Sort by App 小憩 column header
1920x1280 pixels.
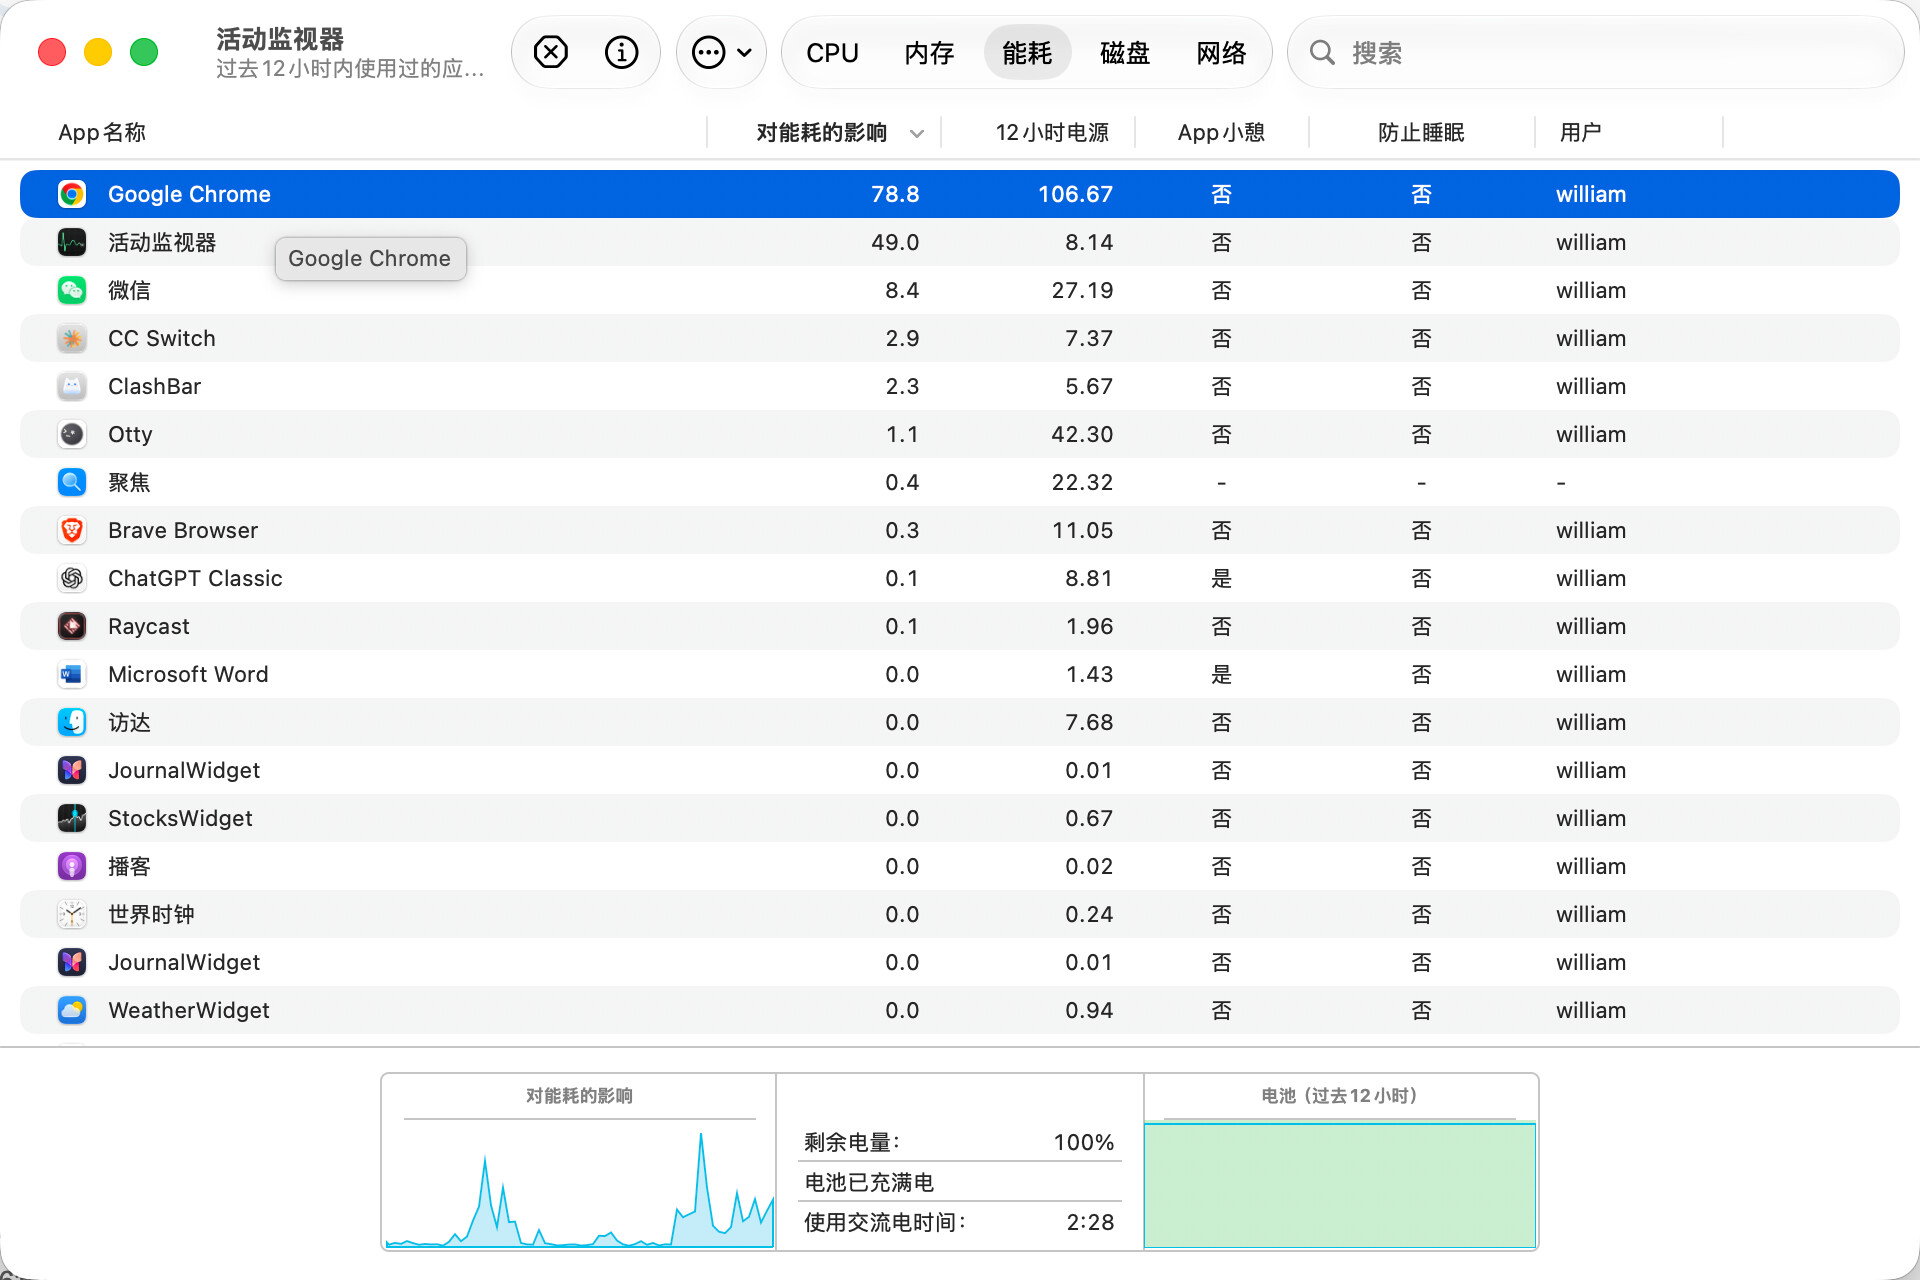point(1221,132)
